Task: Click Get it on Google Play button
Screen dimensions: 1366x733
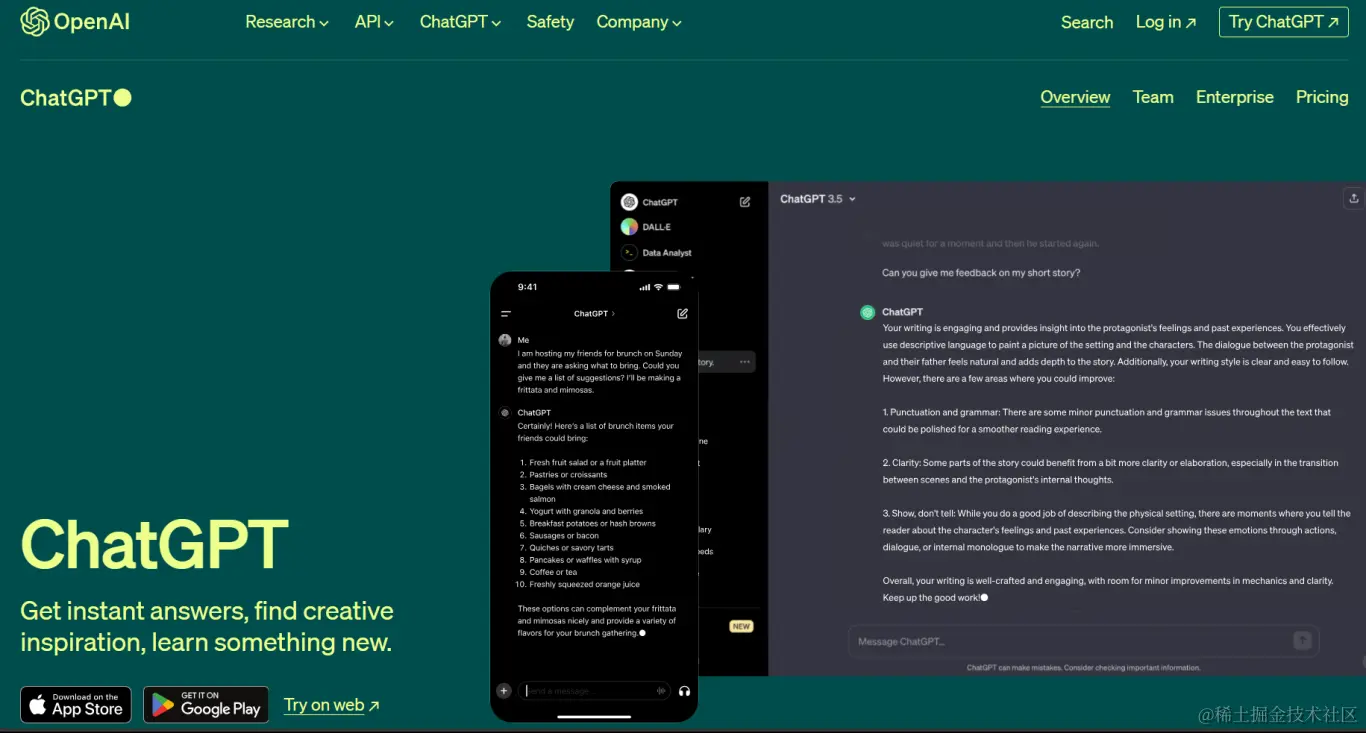Action: [206, 705]
